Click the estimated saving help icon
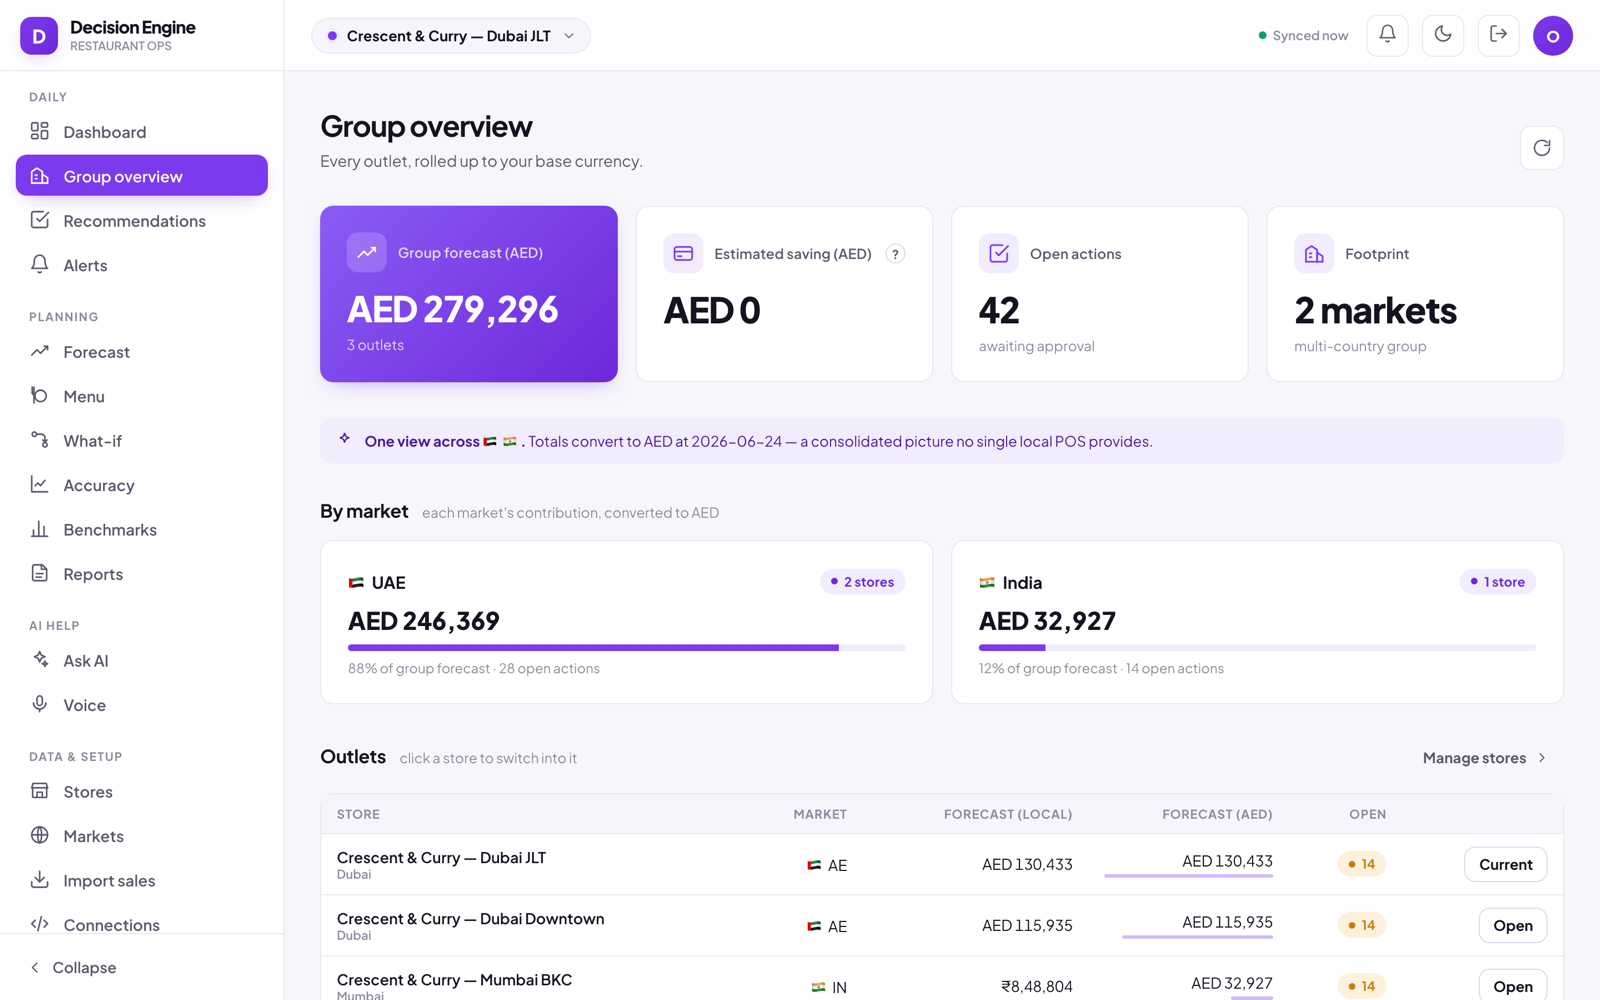 click(895, 254)
